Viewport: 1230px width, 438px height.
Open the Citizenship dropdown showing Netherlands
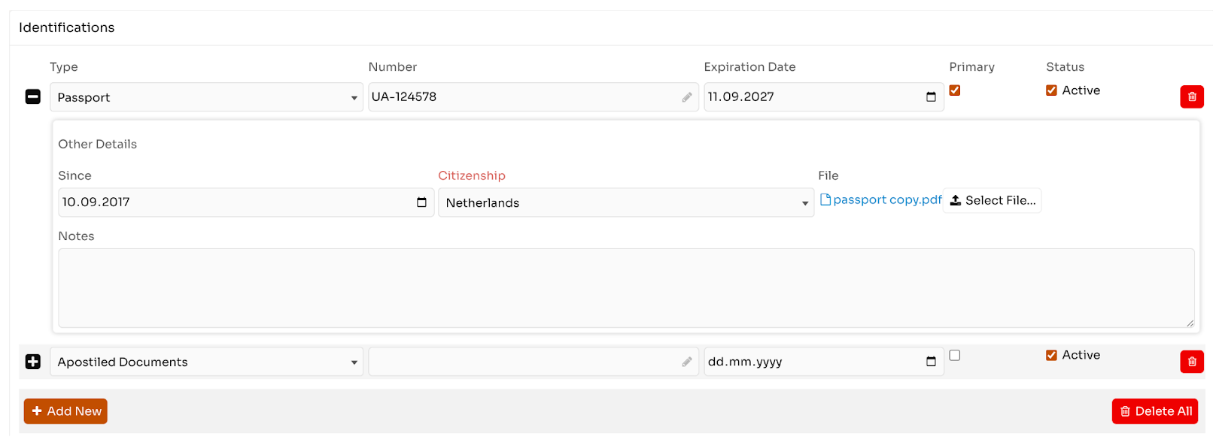[x=625, y=203]
